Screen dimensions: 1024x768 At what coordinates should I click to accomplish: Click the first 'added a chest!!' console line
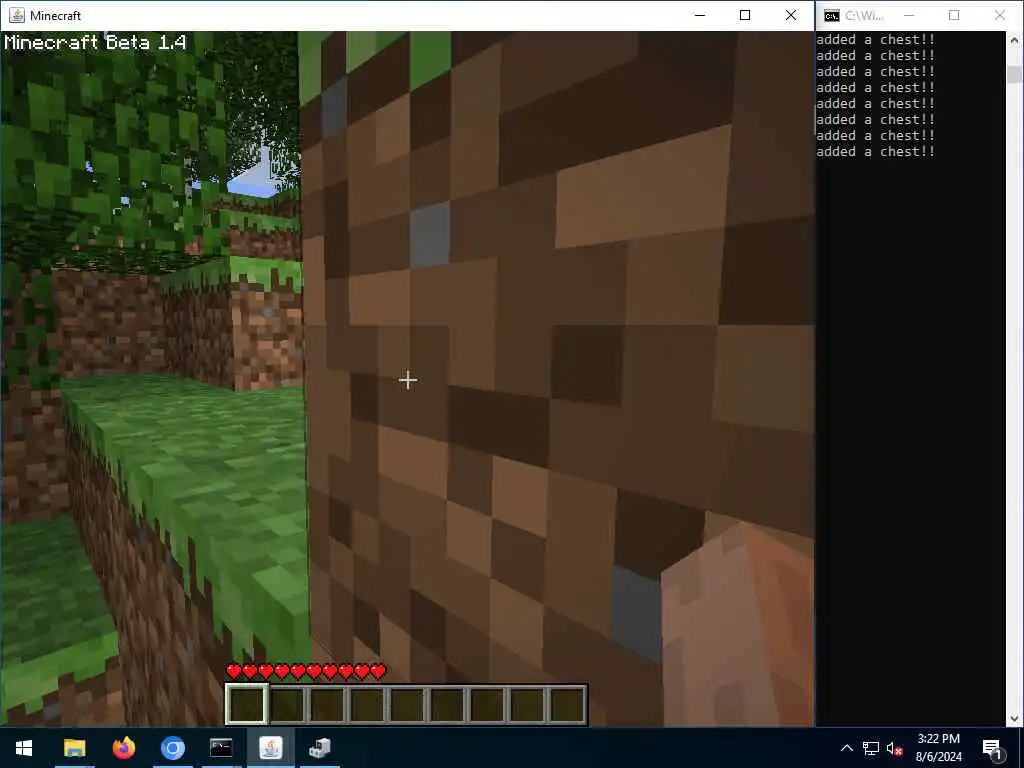pos(875,40)
